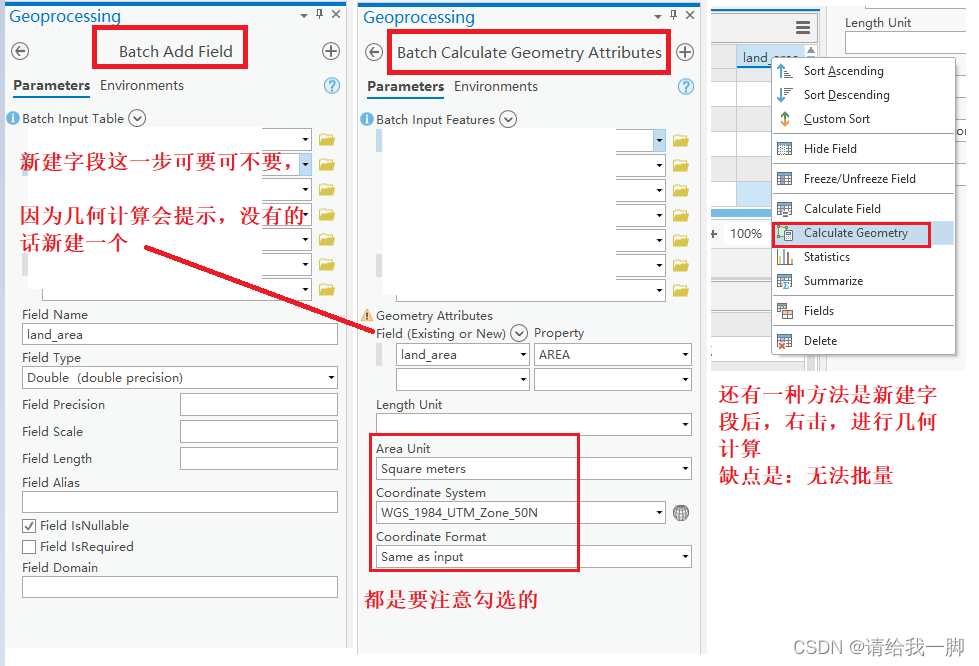Open Length Unit dropdown in geoprocessing pane
The width and height of the screenshot is (979, 666).
685,424
